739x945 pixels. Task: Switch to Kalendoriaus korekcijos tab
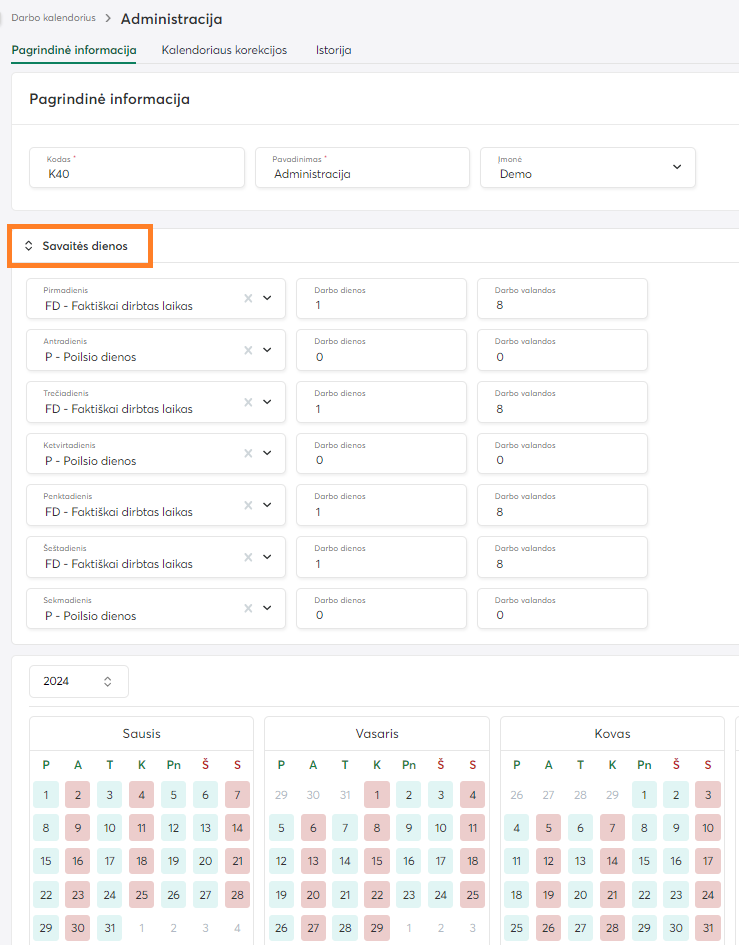pos(224,50)
